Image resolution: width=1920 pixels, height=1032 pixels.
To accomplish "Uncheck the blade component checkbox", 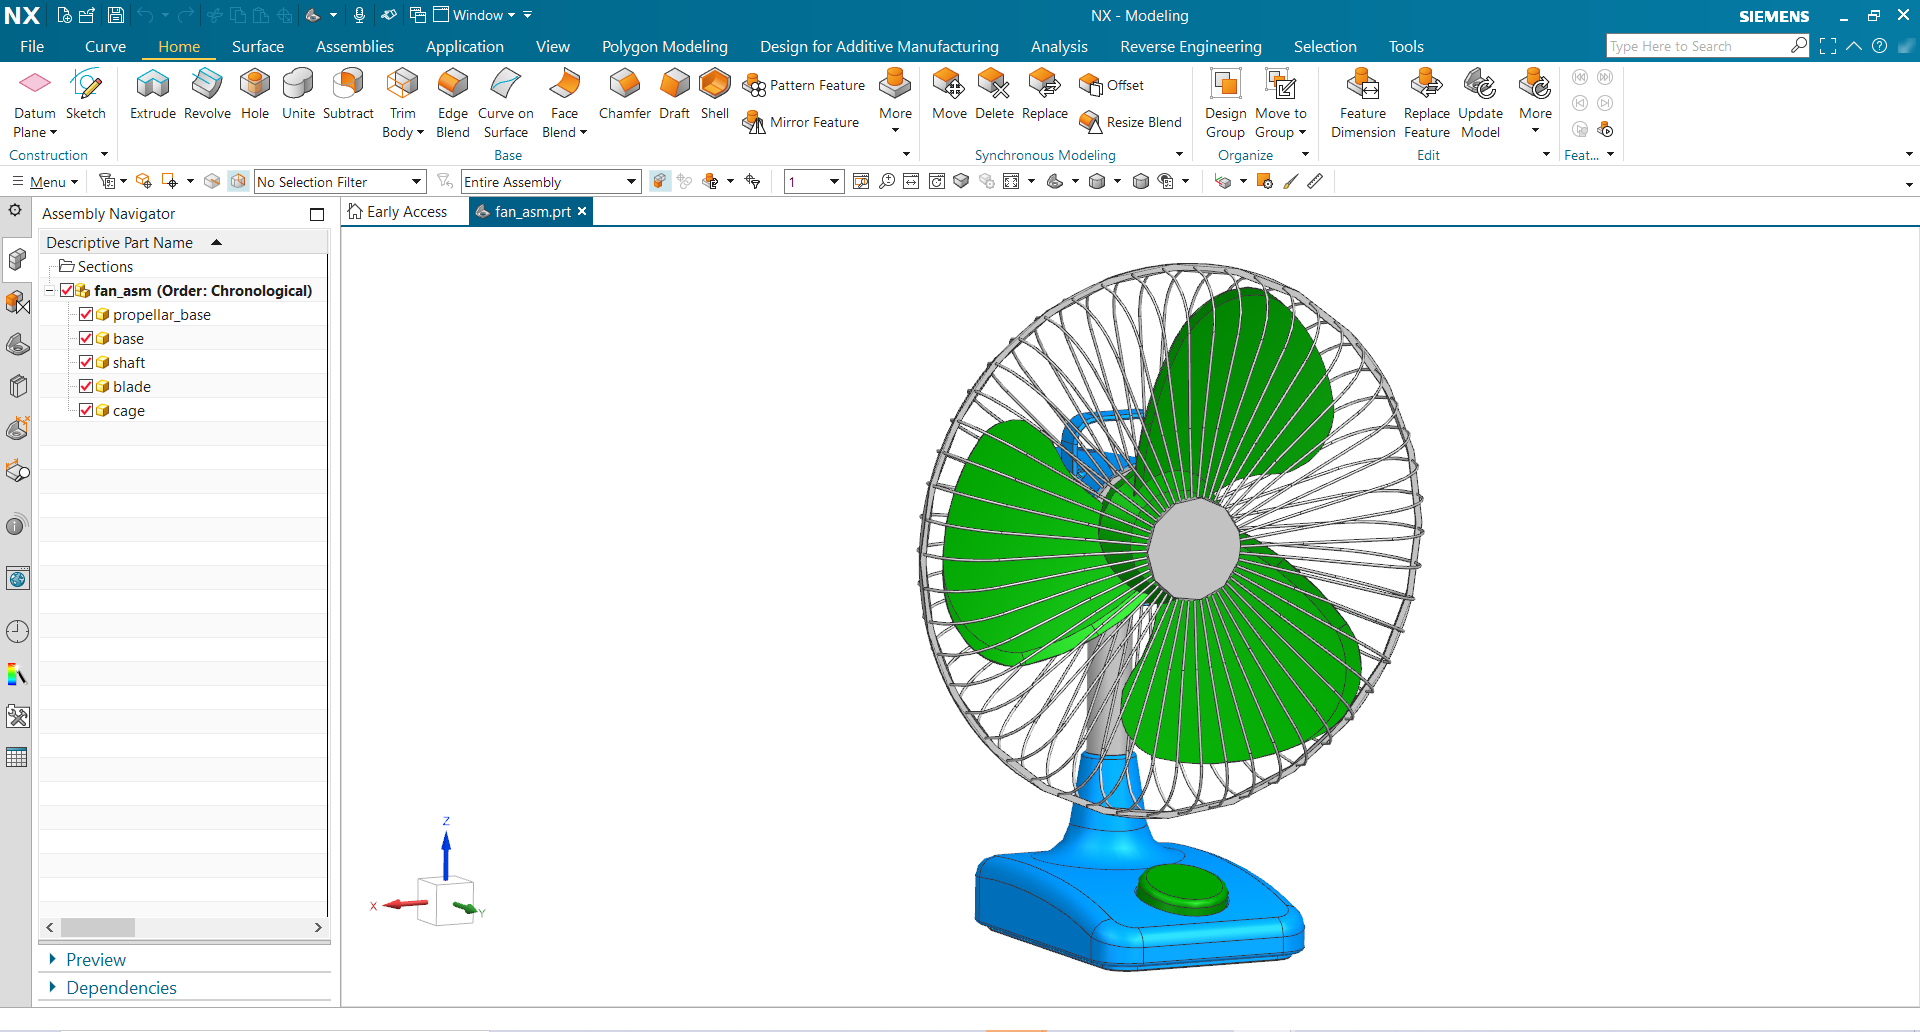I will tap(86, 386).
